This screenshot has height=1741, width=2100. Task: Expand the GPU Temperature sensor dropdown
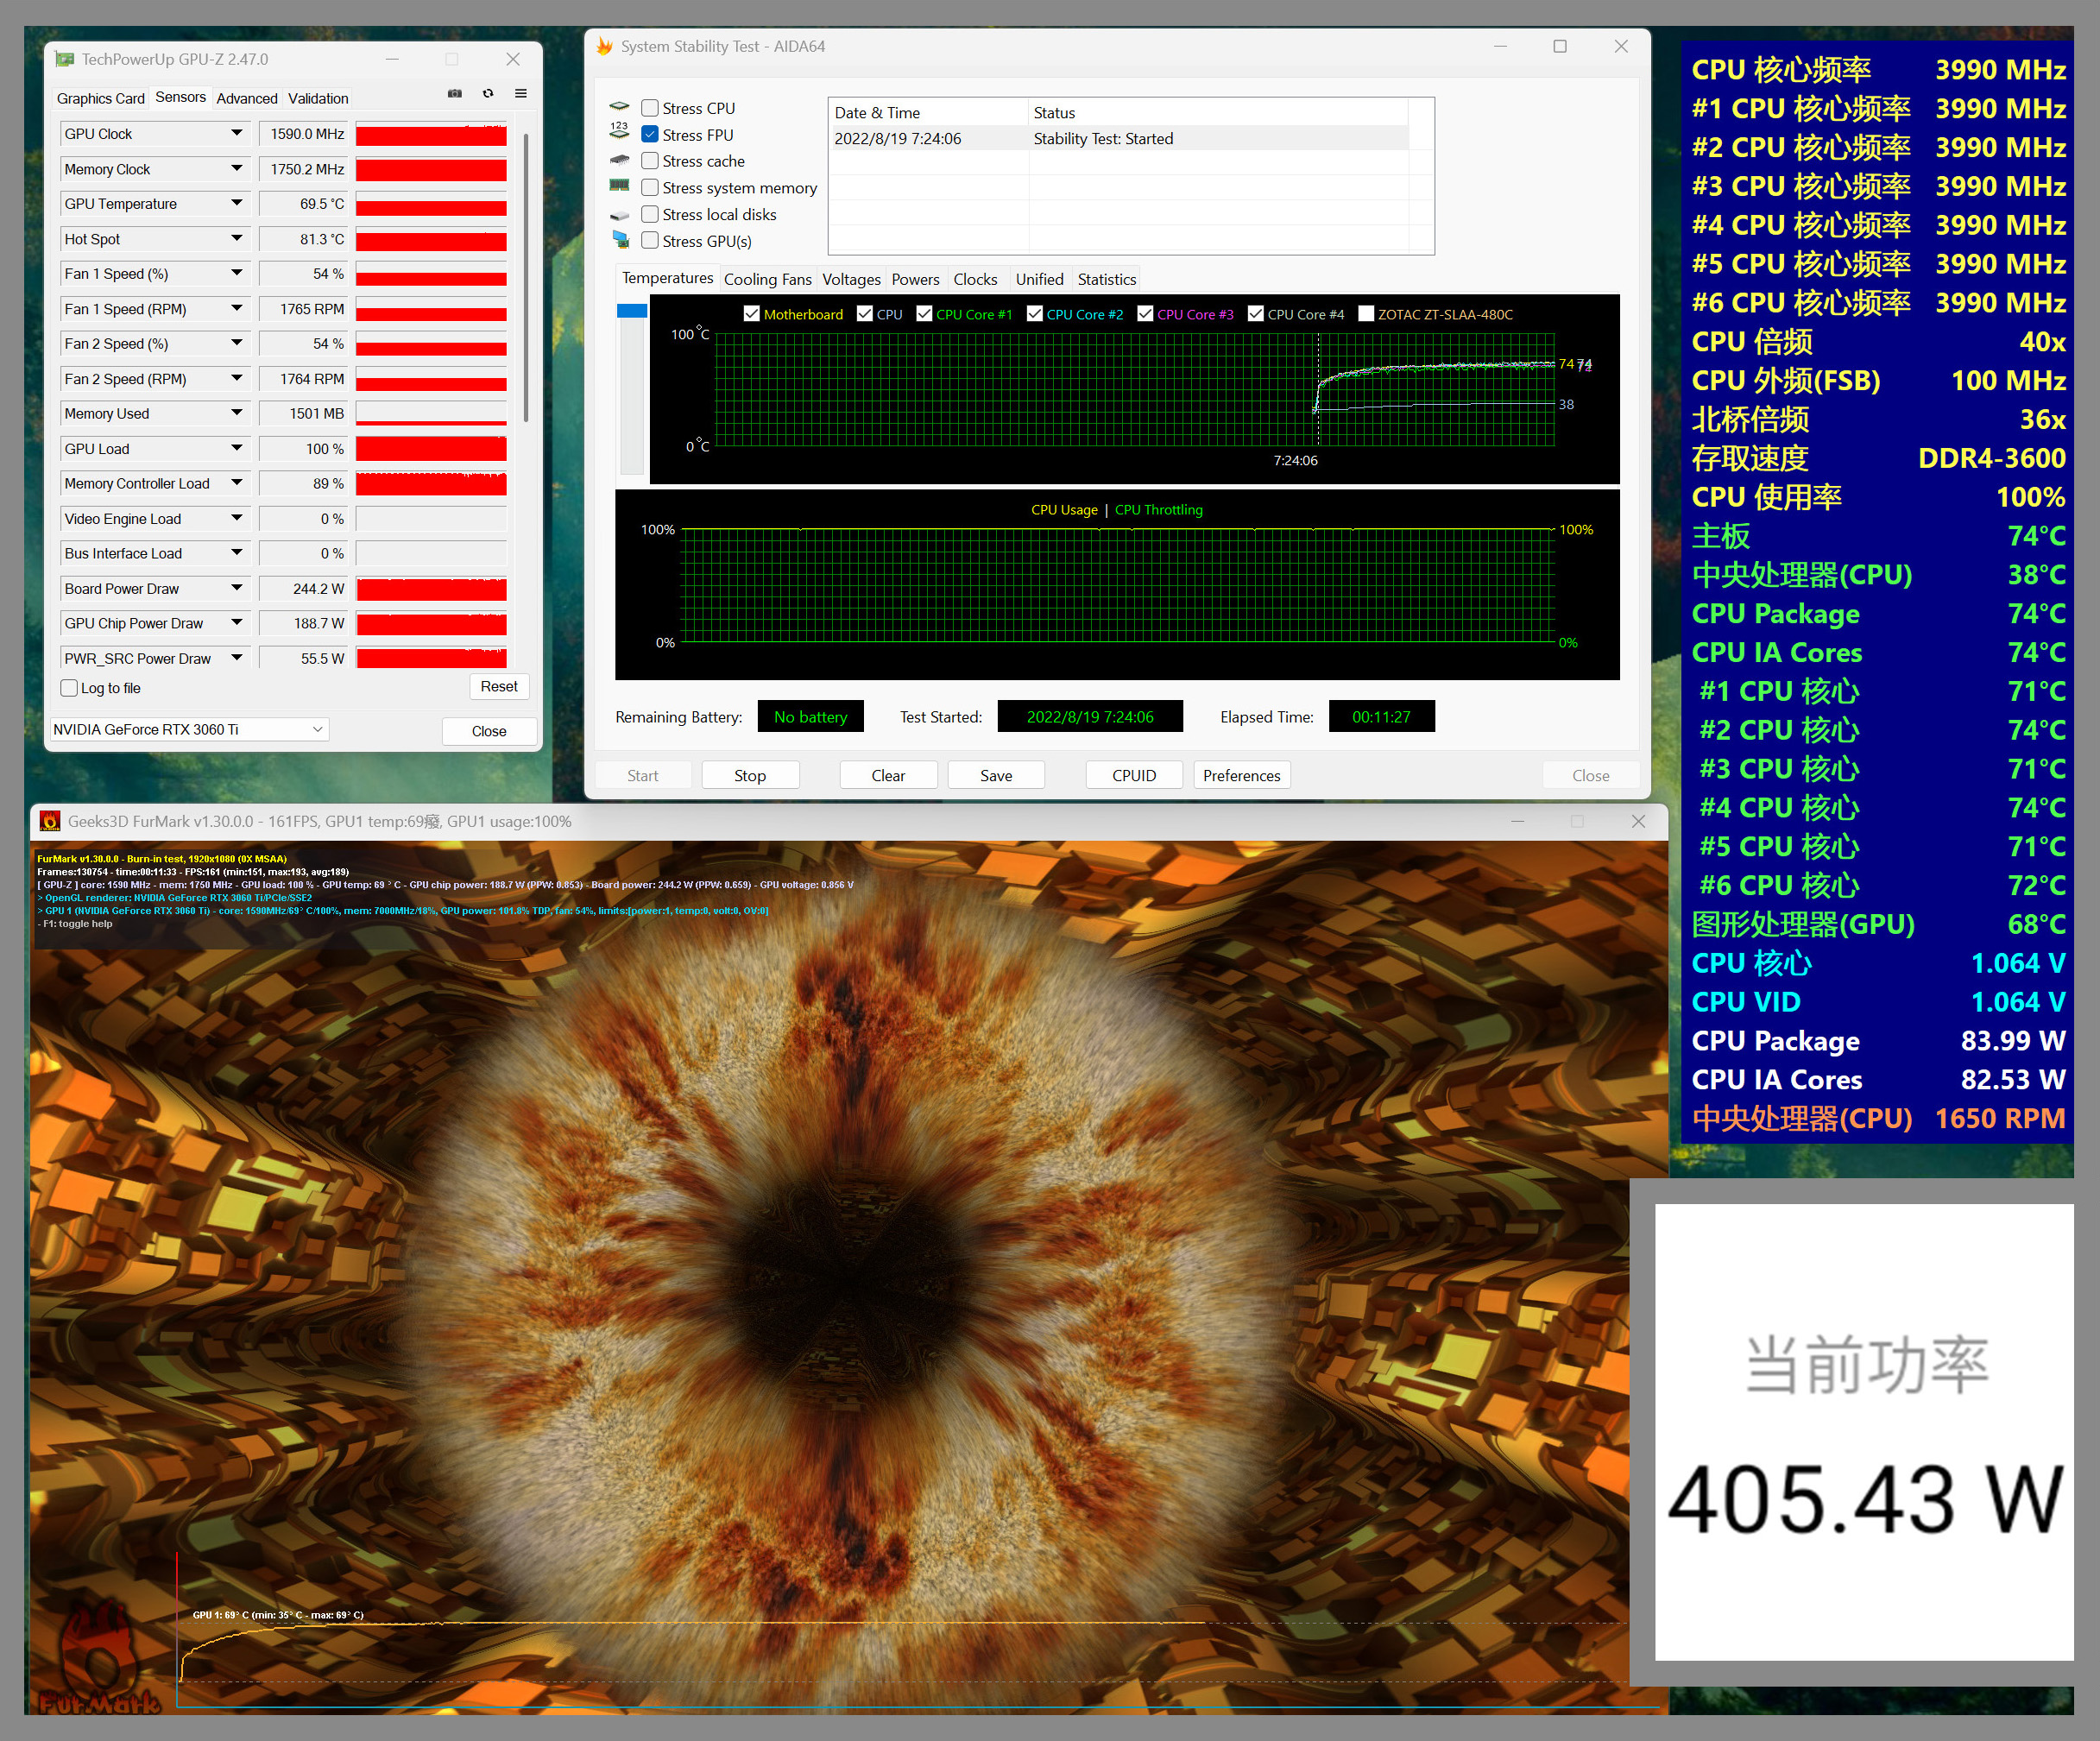(237, 203)
